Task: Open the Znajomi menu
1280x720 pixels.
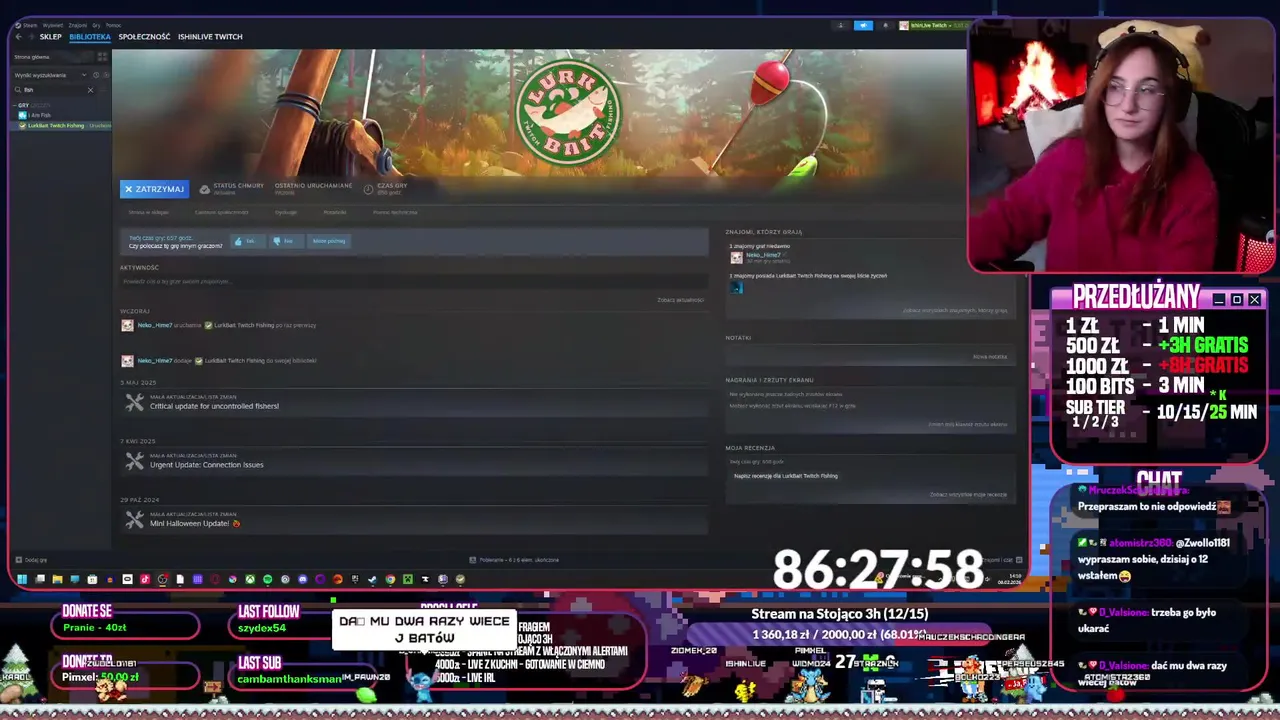Action: click(78, 25)
